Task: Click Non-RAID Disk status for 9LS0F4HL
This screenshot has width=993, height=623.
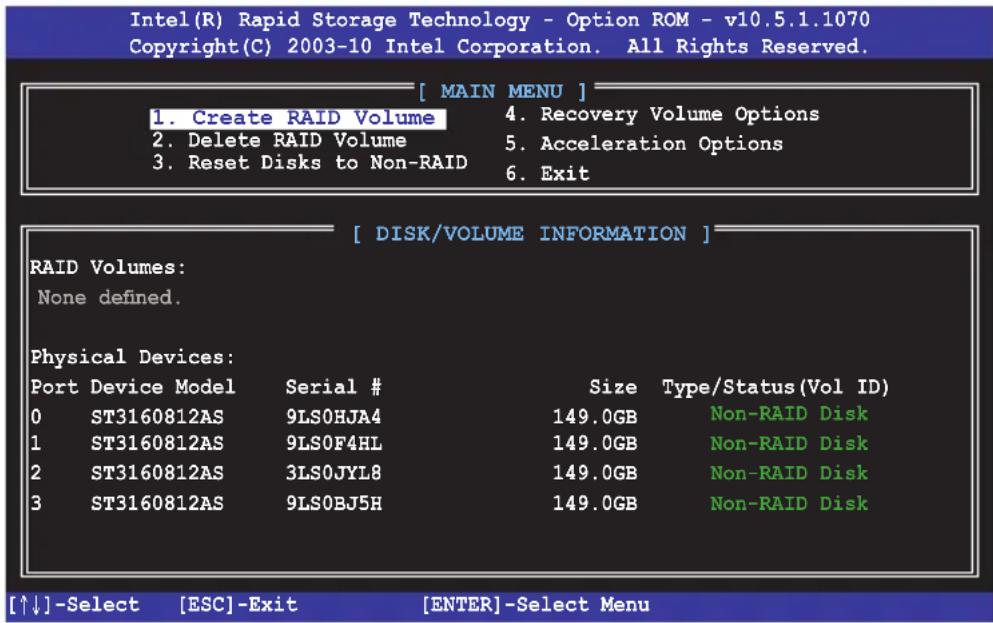Action: click(789, 443)
